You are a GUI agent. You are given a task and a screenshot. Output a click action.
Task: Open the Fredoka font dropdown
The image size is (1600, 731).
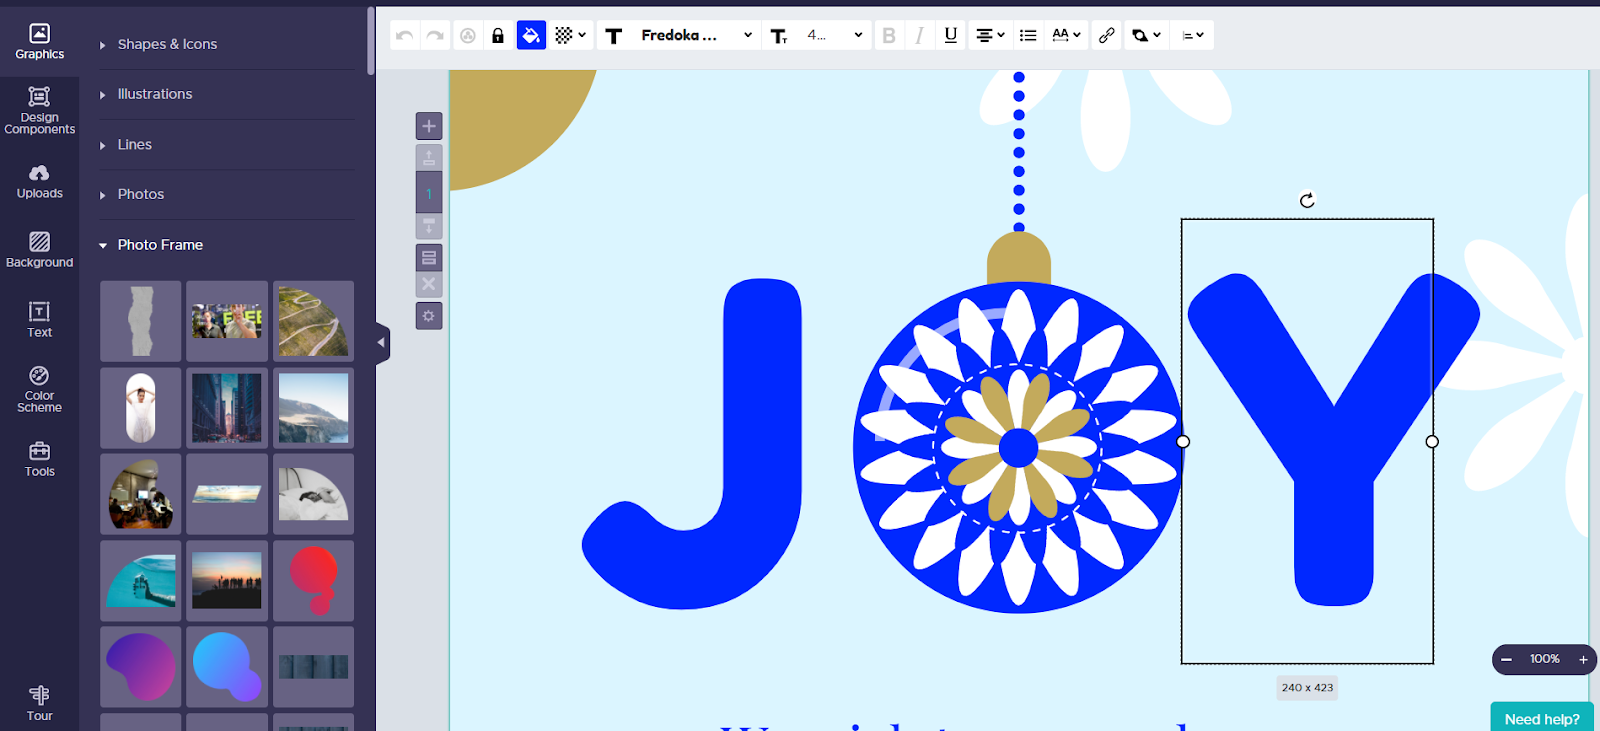[697, 35]
